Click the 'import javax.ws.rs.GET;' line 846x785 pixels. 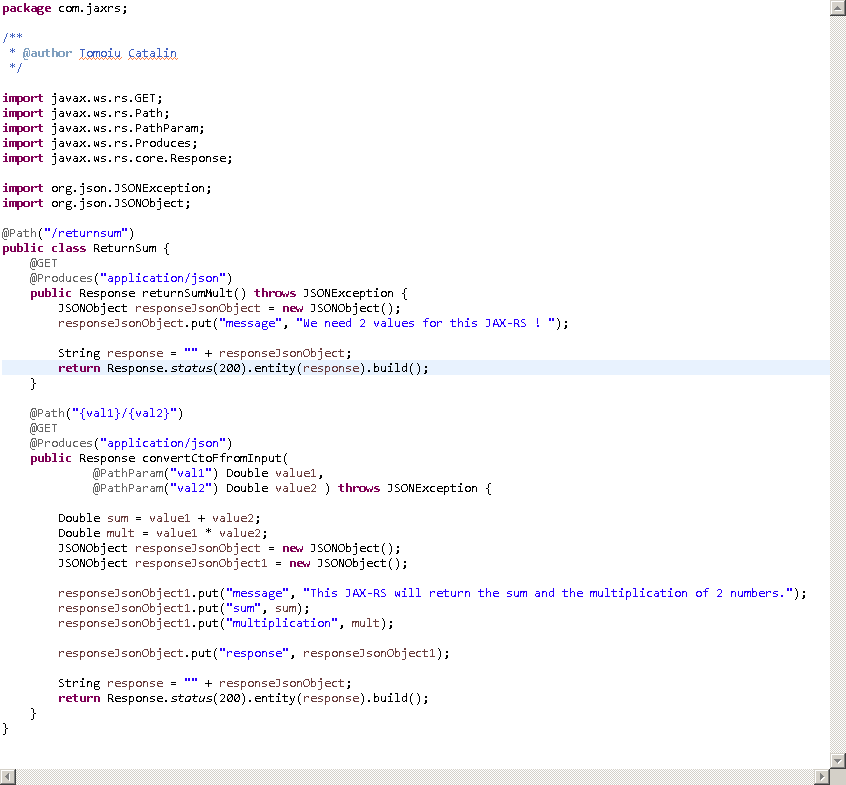(x=82, y=98)
